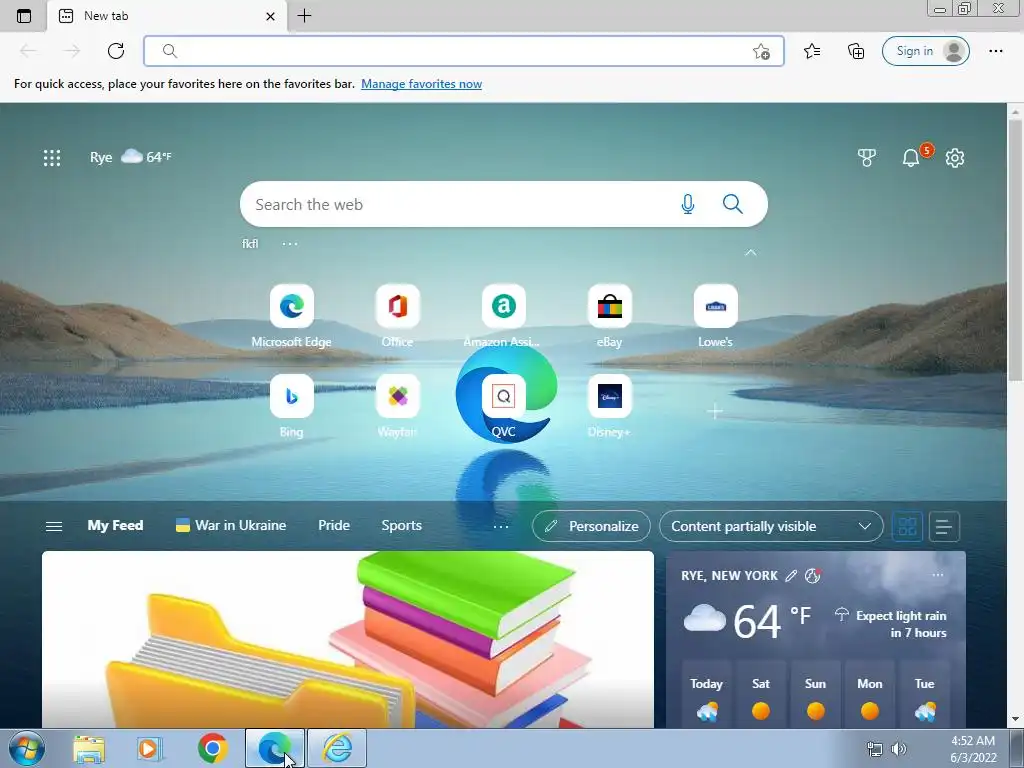The height and width of the screenshot is (768, 1024).
Task: Open notifications bell icon
Action: (x=910, y=157)
